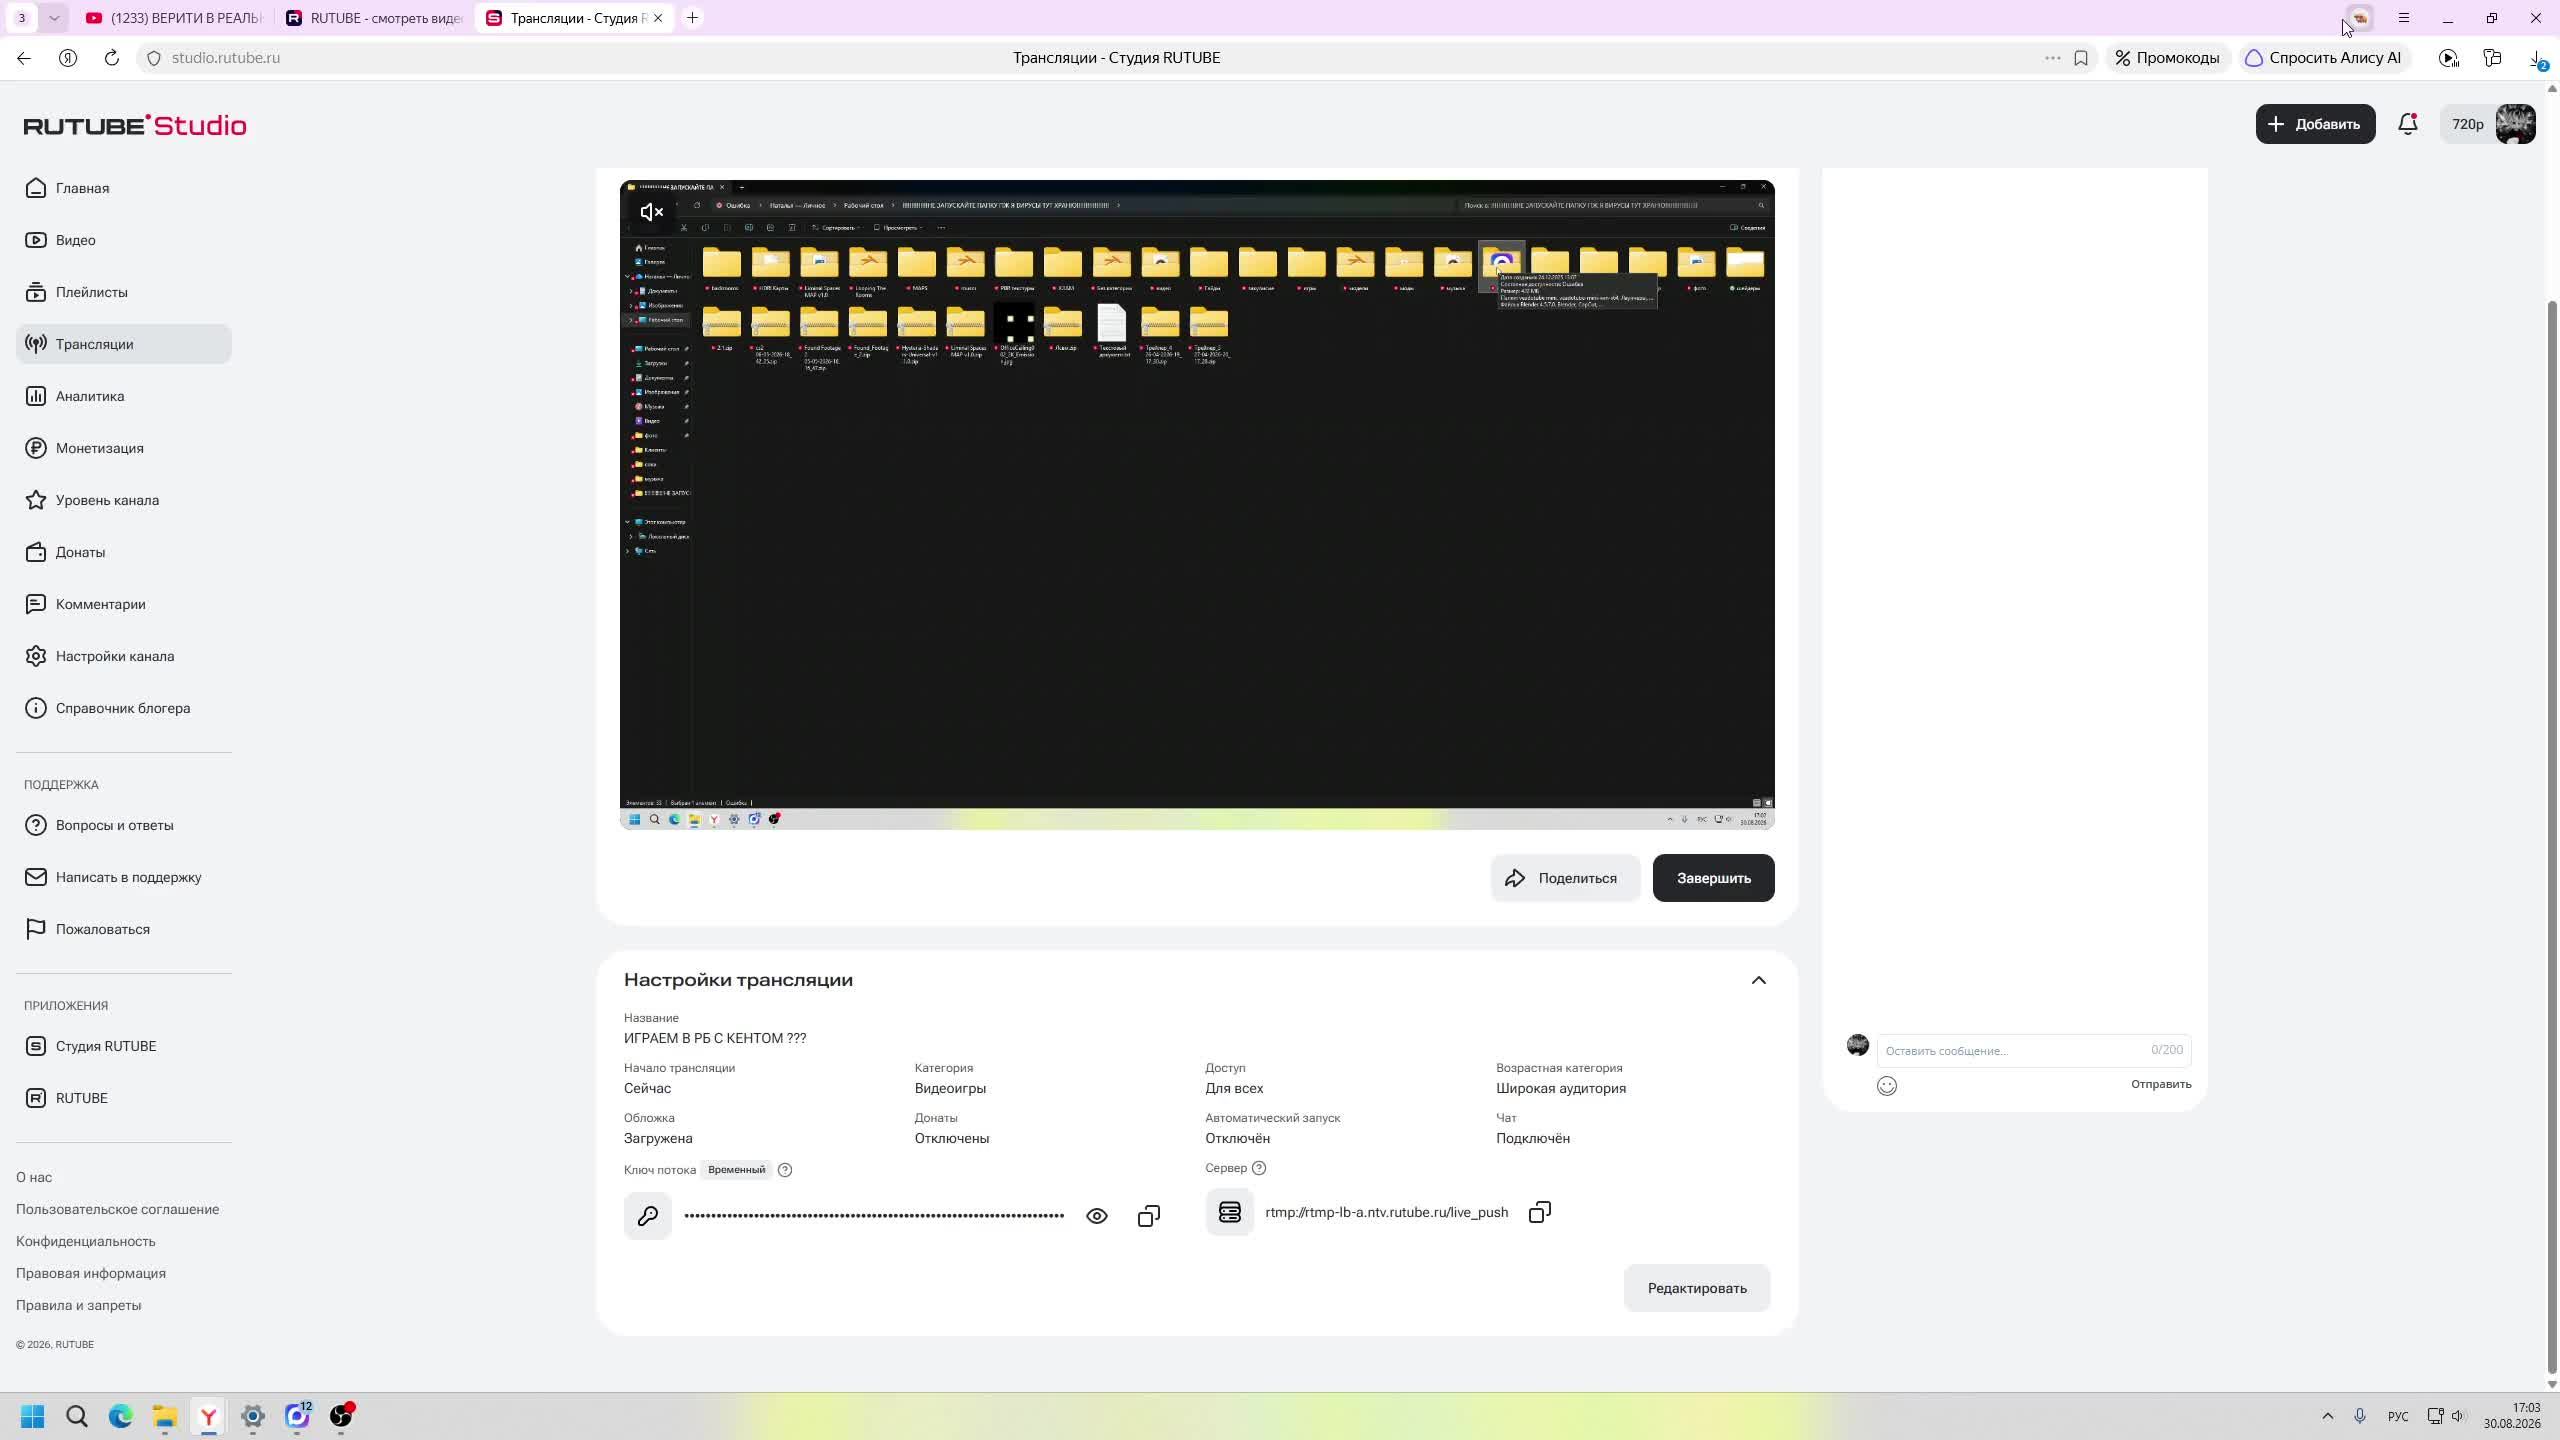This screenshot has height=1440, width=2560.
Task: Unmute the stream preview sound
Action: 652,212
